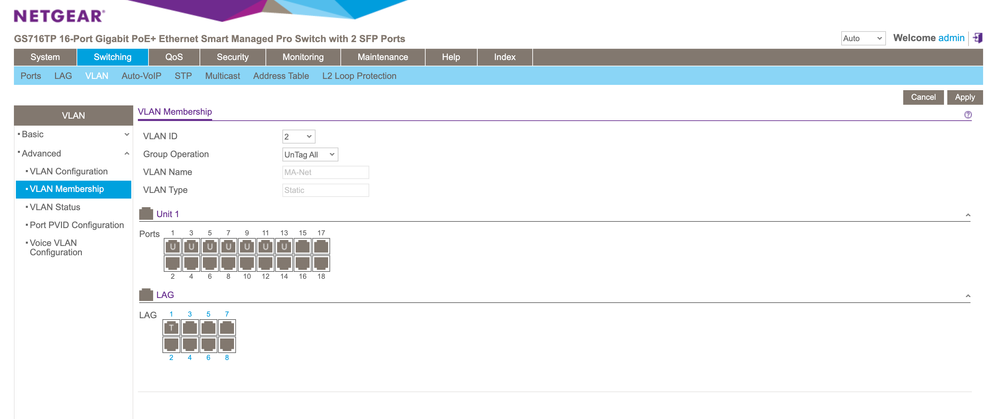The width and height of the screenshot is (999, 419).
Task: Go to the L2 Loop Protection submenu
Action: tap(359, 76)
